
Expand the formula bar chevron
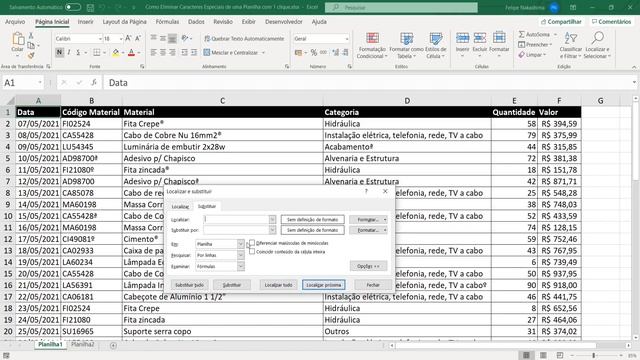634,82
